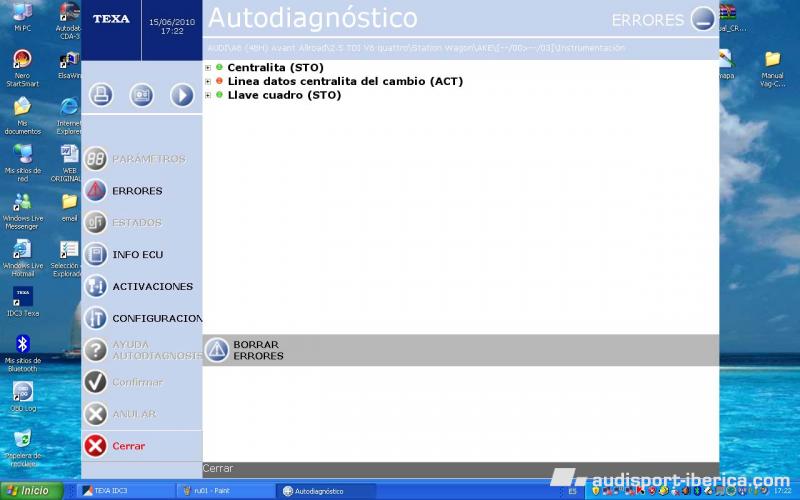Click the ANULAR cross icon
This screenshot has width=800, height=500.
tap(95, 414)
